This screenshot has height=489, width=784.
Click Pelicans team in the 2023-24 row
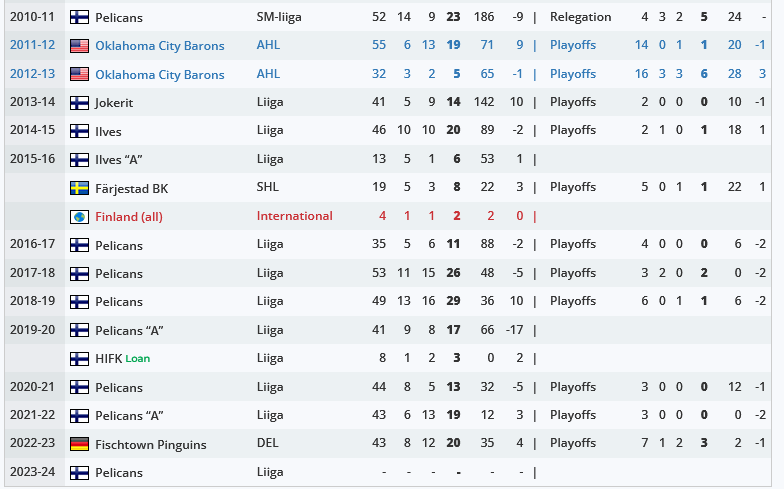118,472
